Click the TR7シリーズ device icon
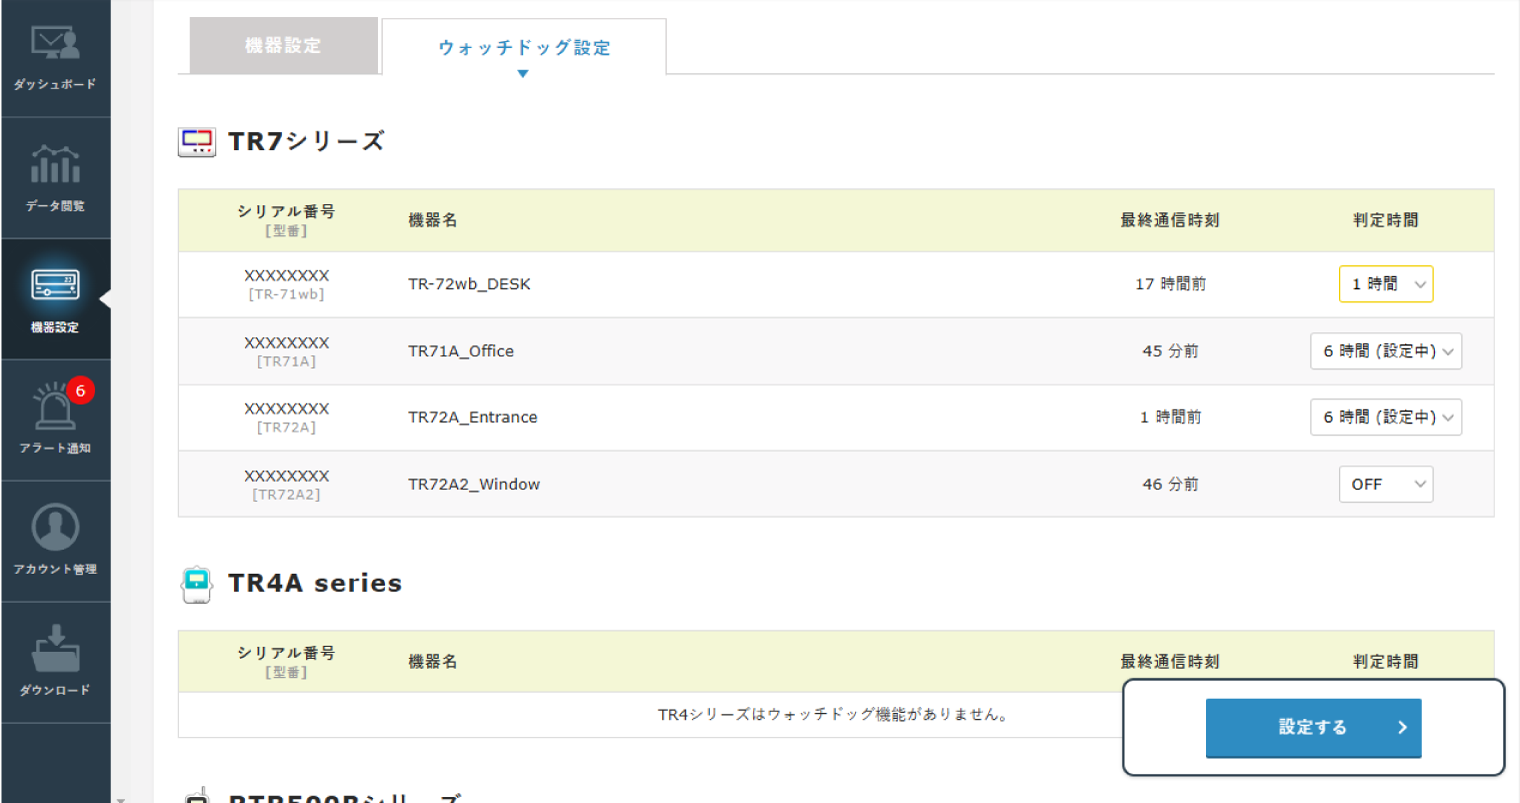The width and height of the screenshot is (1520, 803). tap(197, 142)
